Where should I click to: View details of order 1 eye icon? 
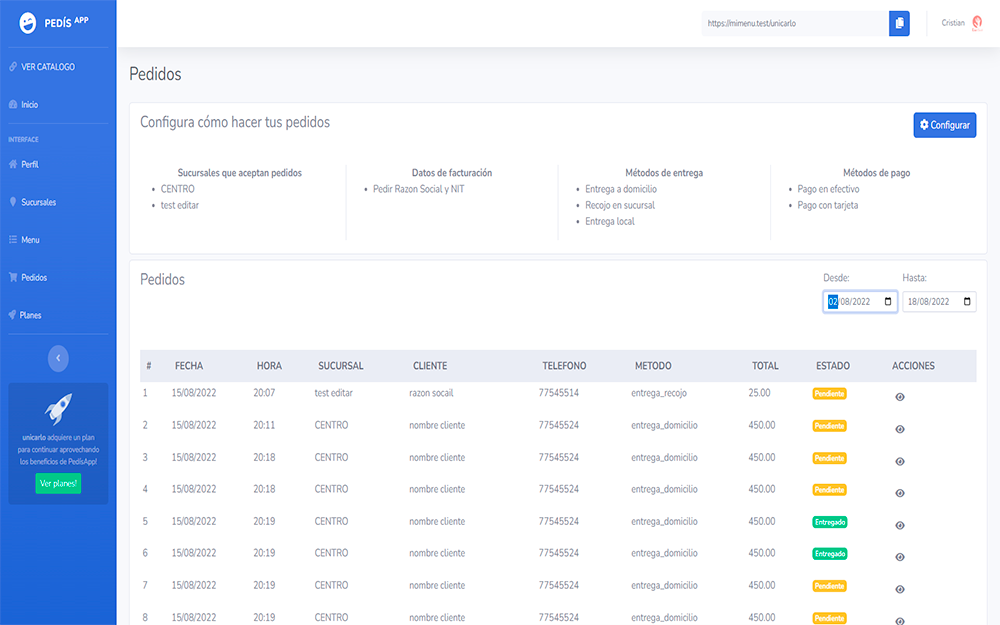coord(900,397)
